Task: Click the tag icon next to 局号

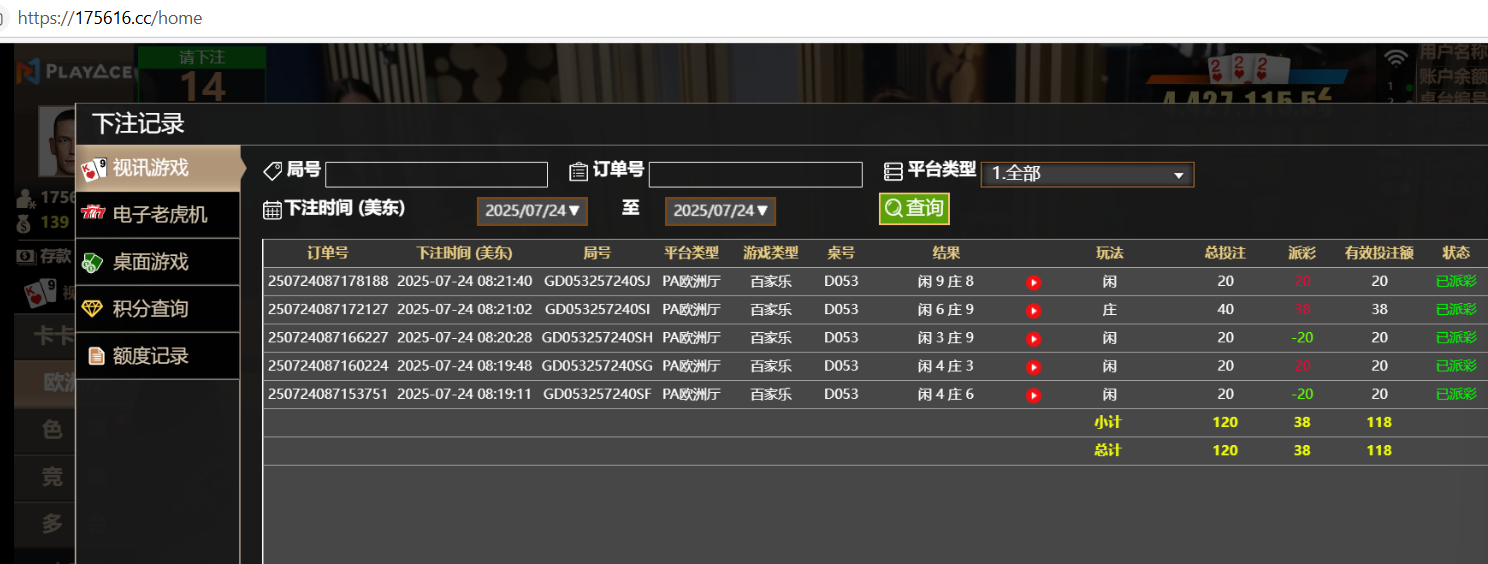Action: [x=272, y=171]
